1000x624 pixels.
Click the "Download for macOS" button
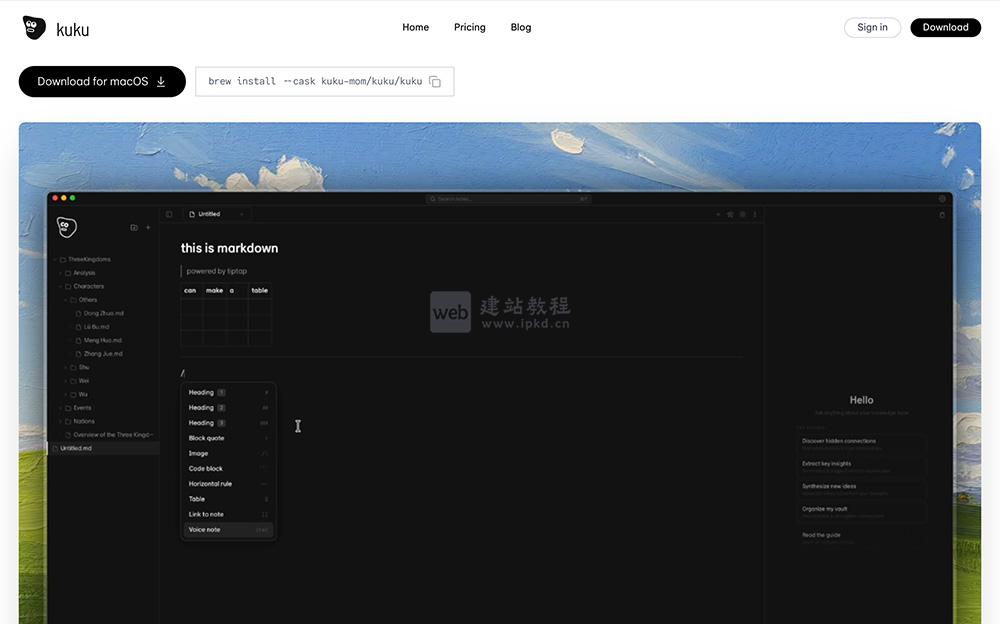[x=102, y=81]
